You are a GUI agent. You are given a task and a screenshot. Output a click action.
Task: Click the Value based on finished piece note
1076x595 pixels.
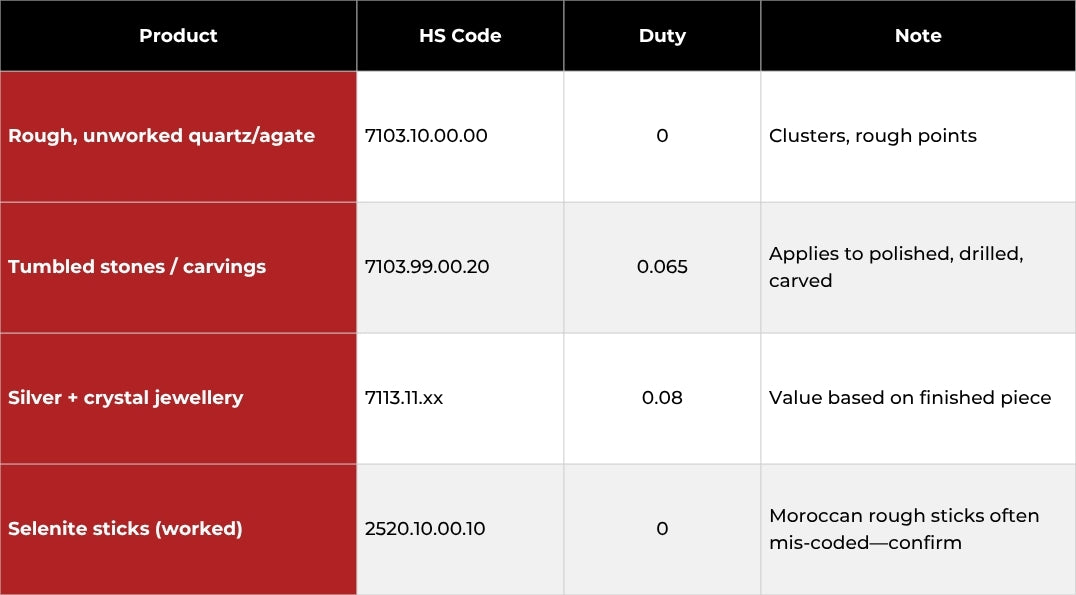[910, 398]
